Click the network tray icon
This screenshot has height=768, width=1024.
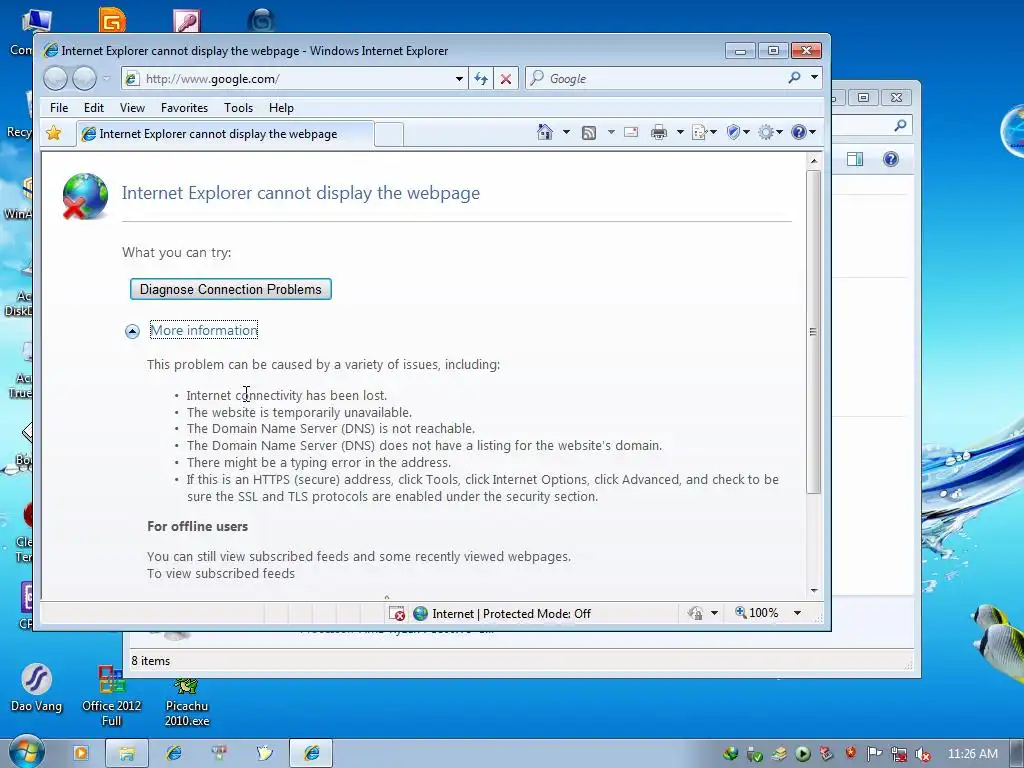(899, 754)
